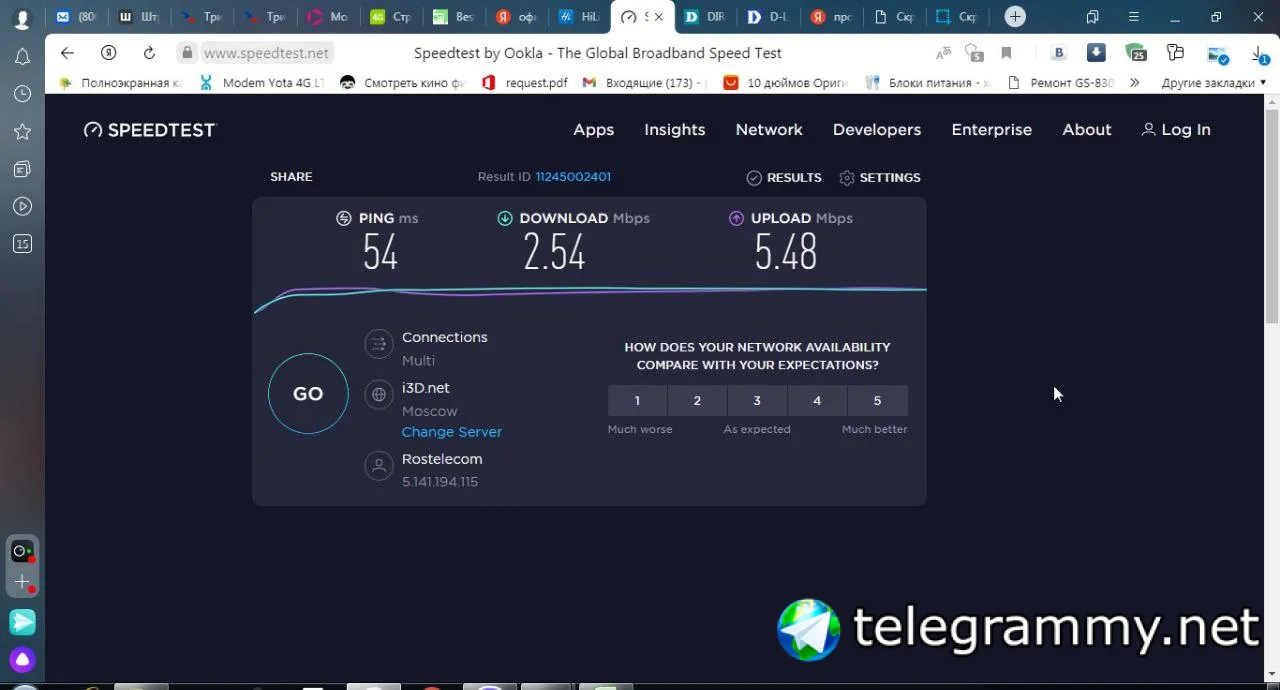Open Speedtest SETTINGS
Viewport: 1280px width, 690px height.
(880, 178)
